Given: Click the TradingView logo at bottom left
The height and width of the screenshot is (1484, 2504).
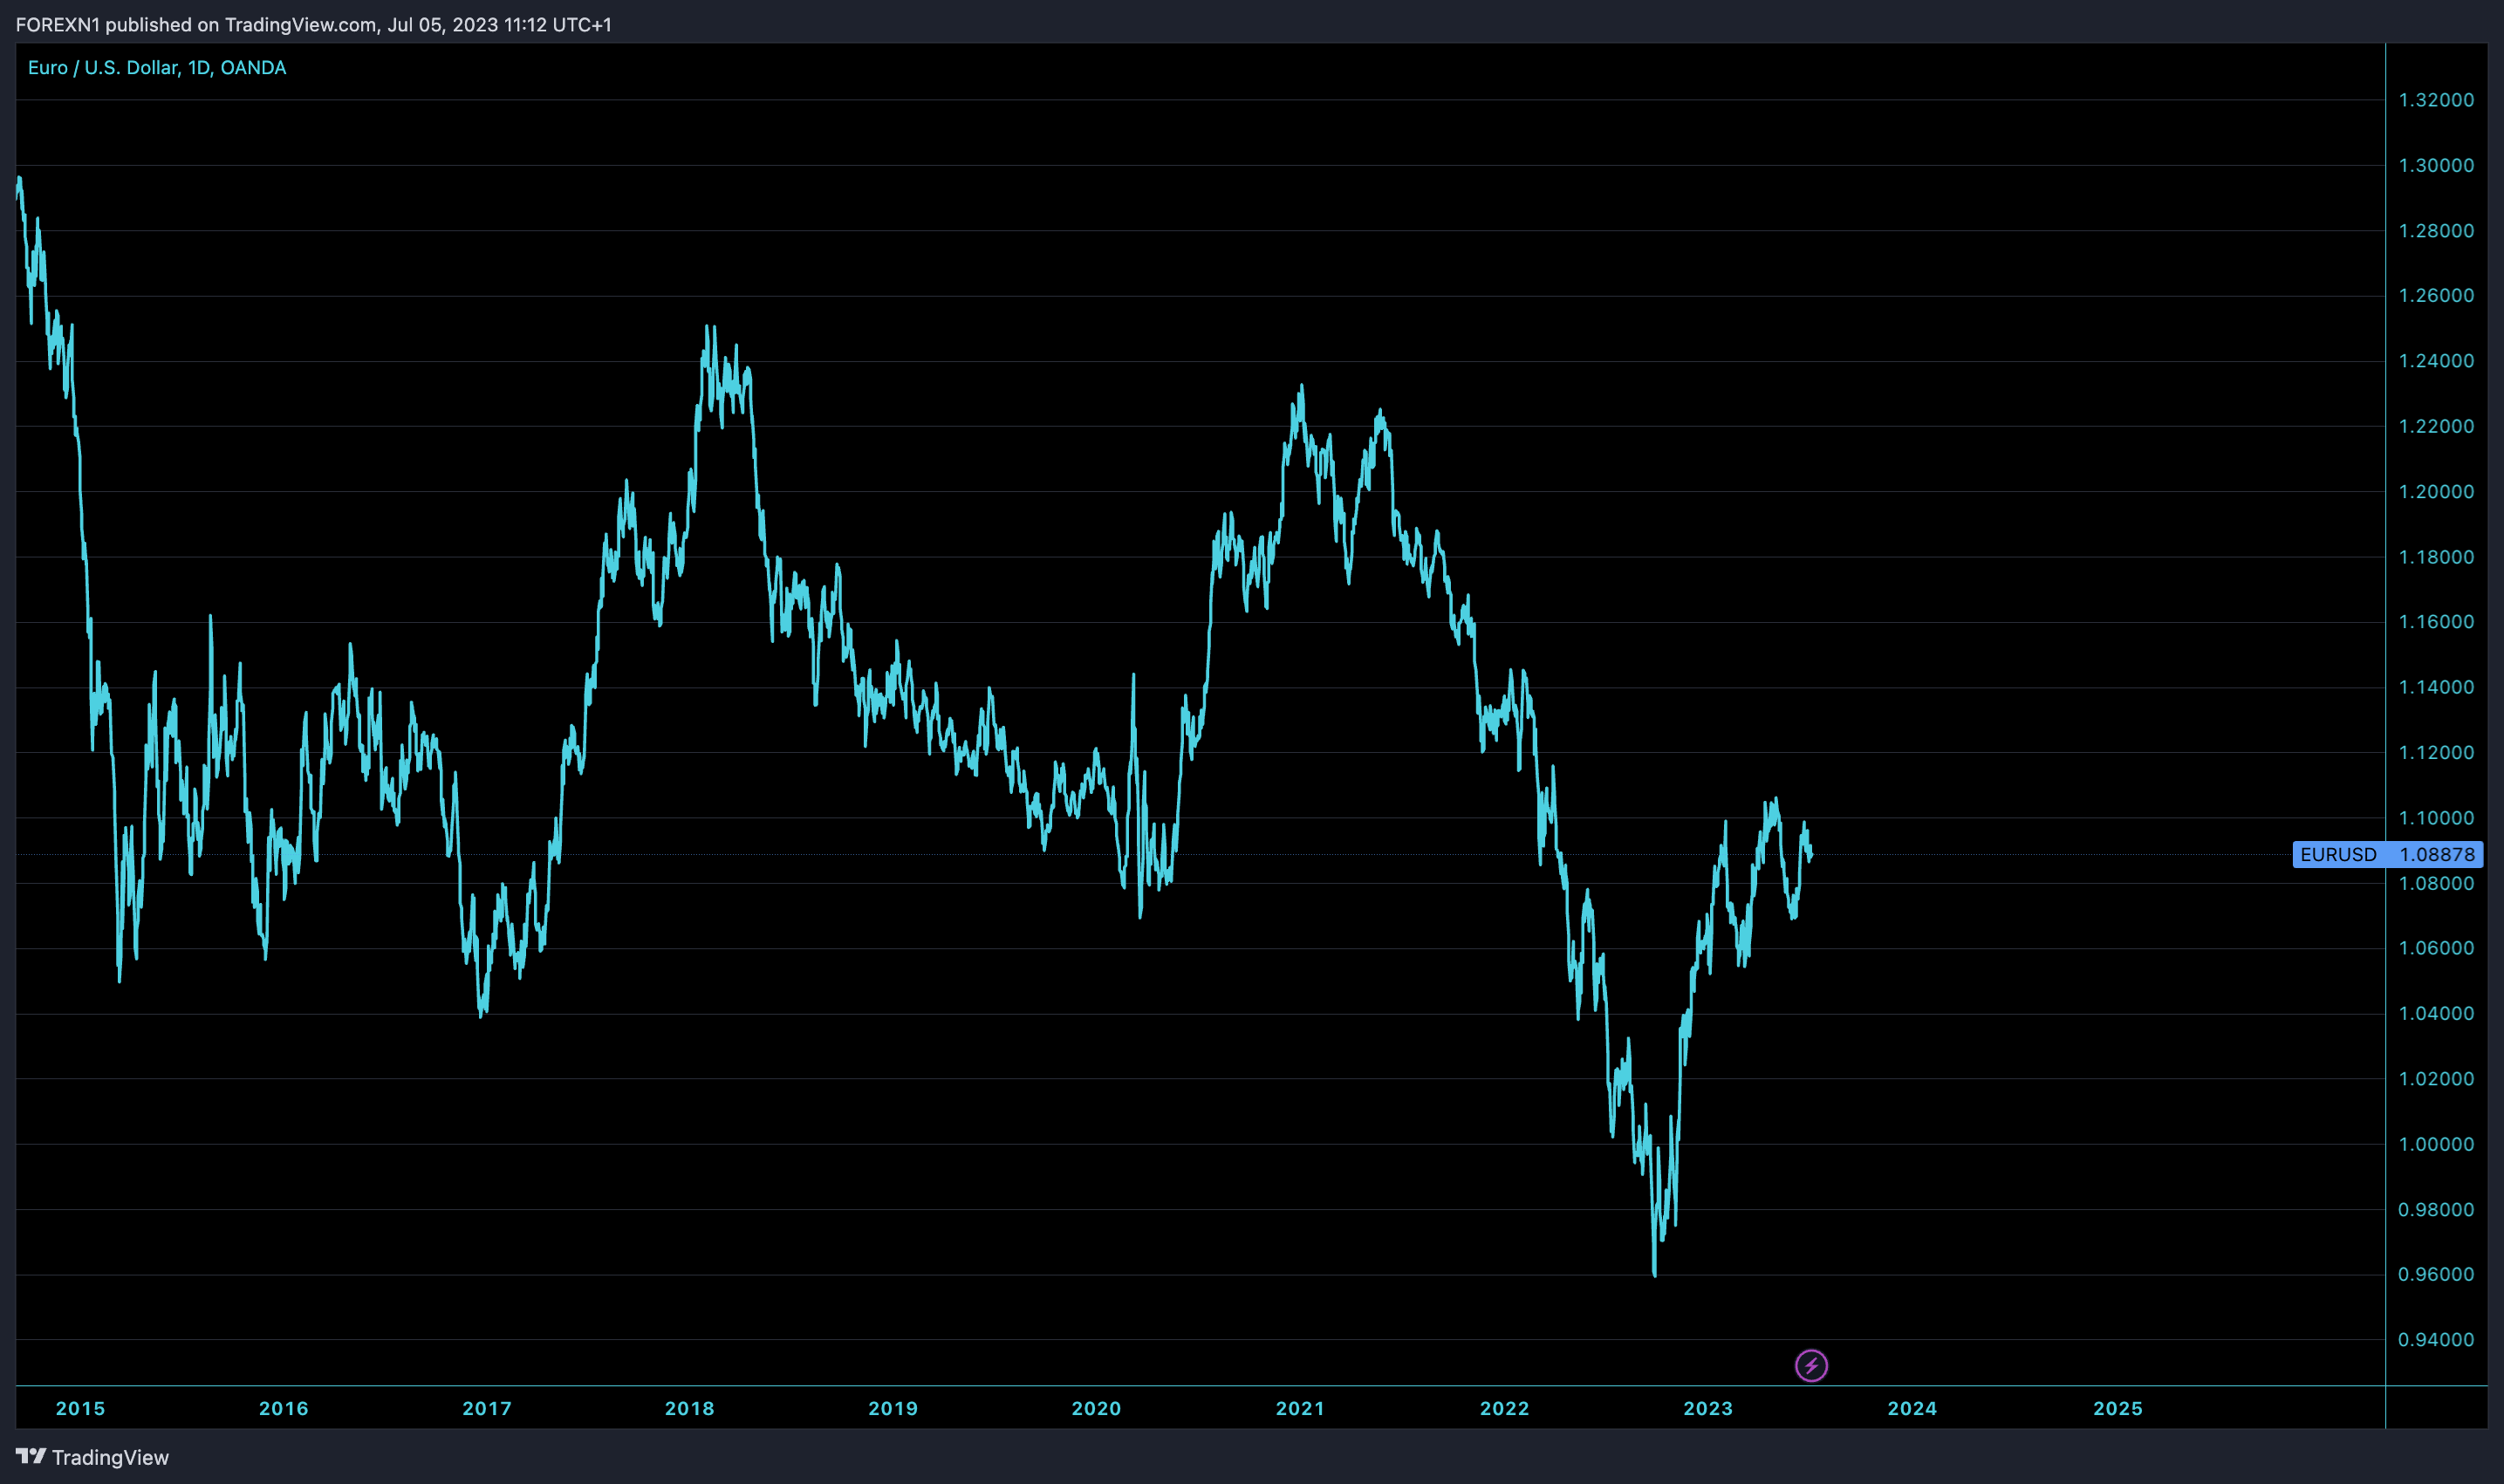Looking at the screenshot, I should click(92, 1457).
